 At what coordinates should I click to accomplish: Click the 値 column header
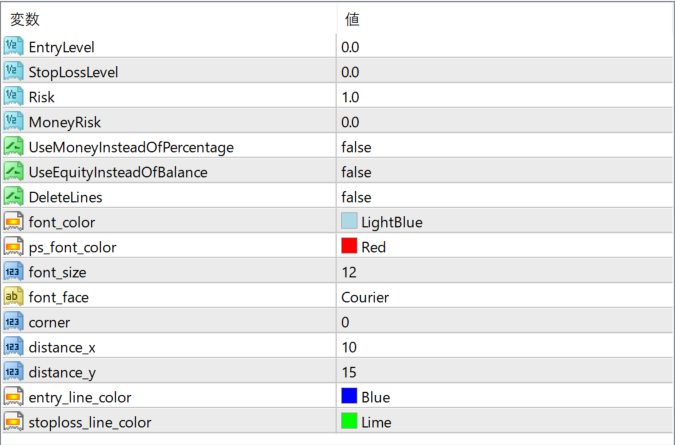point(352,19)
